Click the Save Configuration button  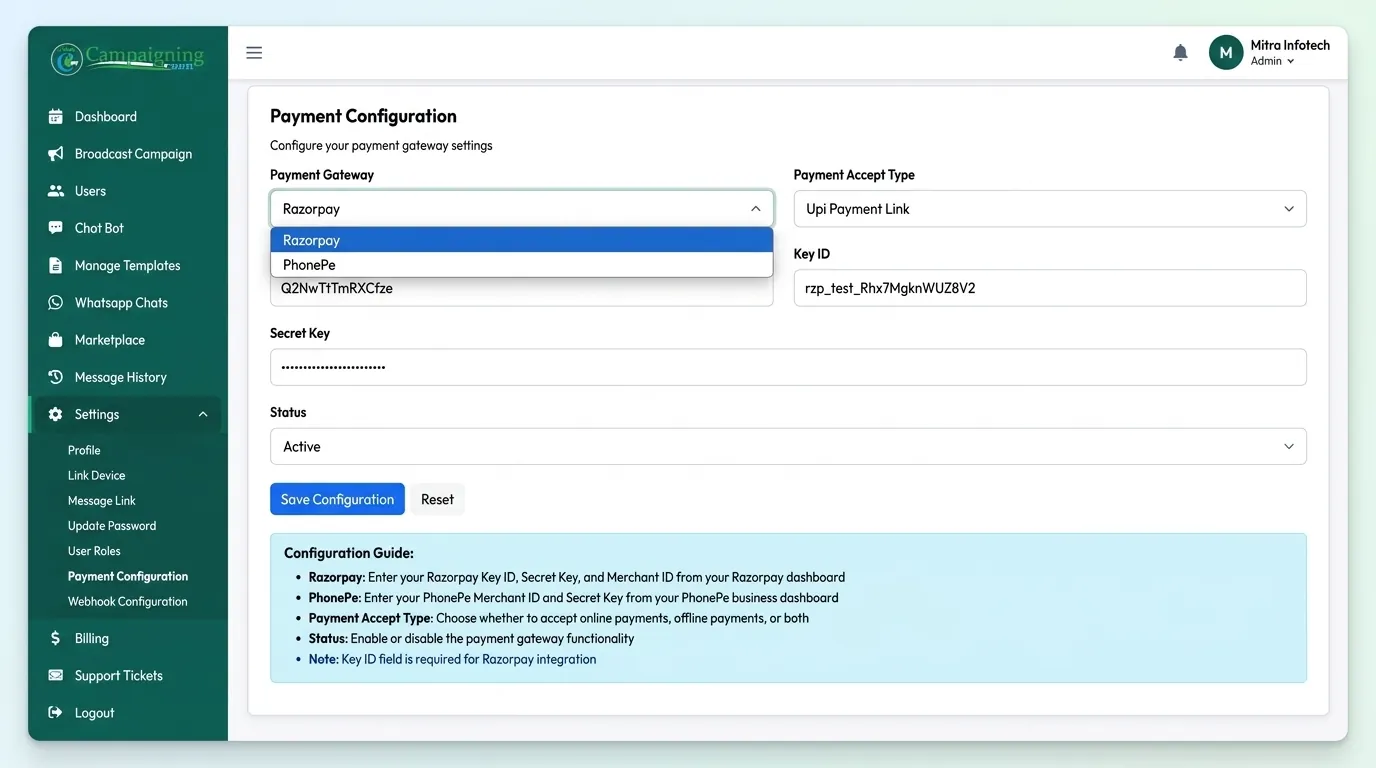tap(337, 499)
